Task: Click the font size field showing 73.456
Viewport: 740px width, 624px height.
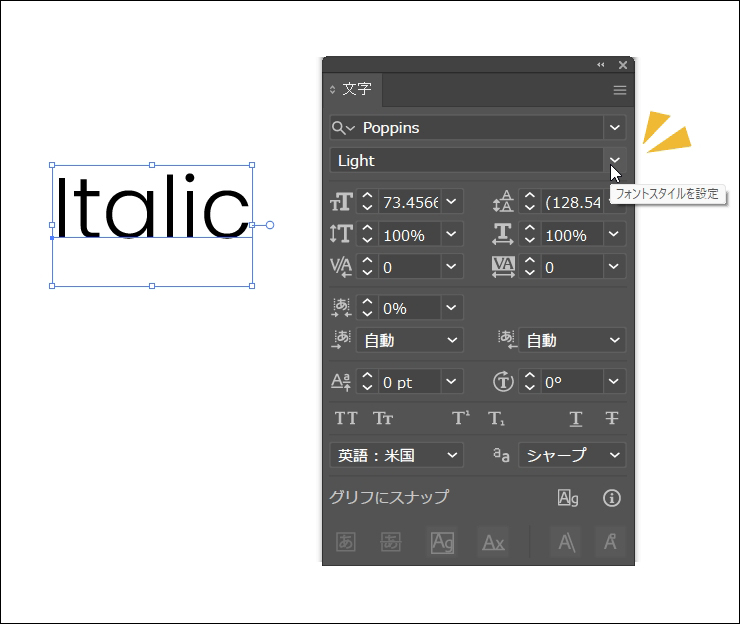Action: [x=410, y=203]
